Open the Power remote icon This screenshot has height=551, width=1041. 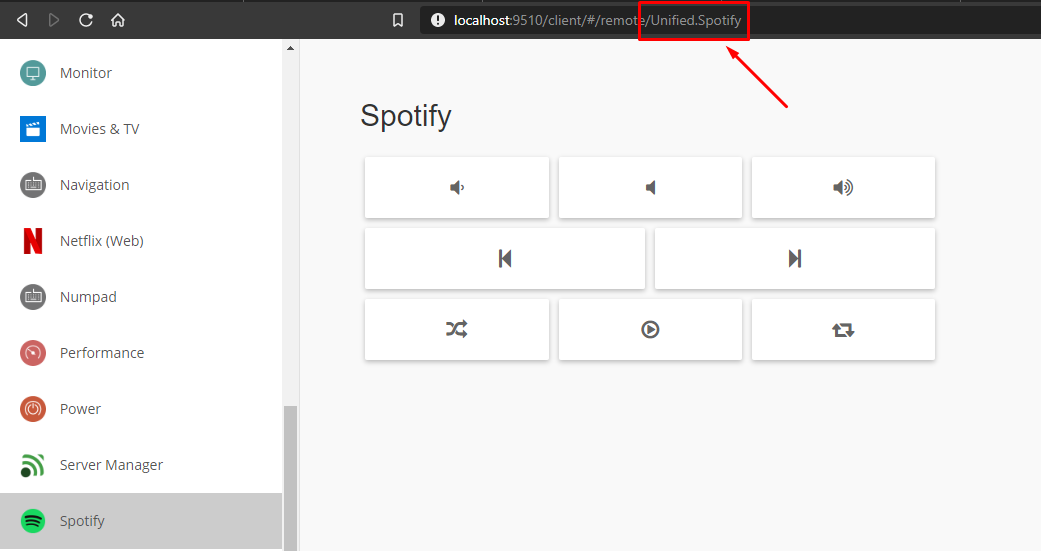coord(33,409)
